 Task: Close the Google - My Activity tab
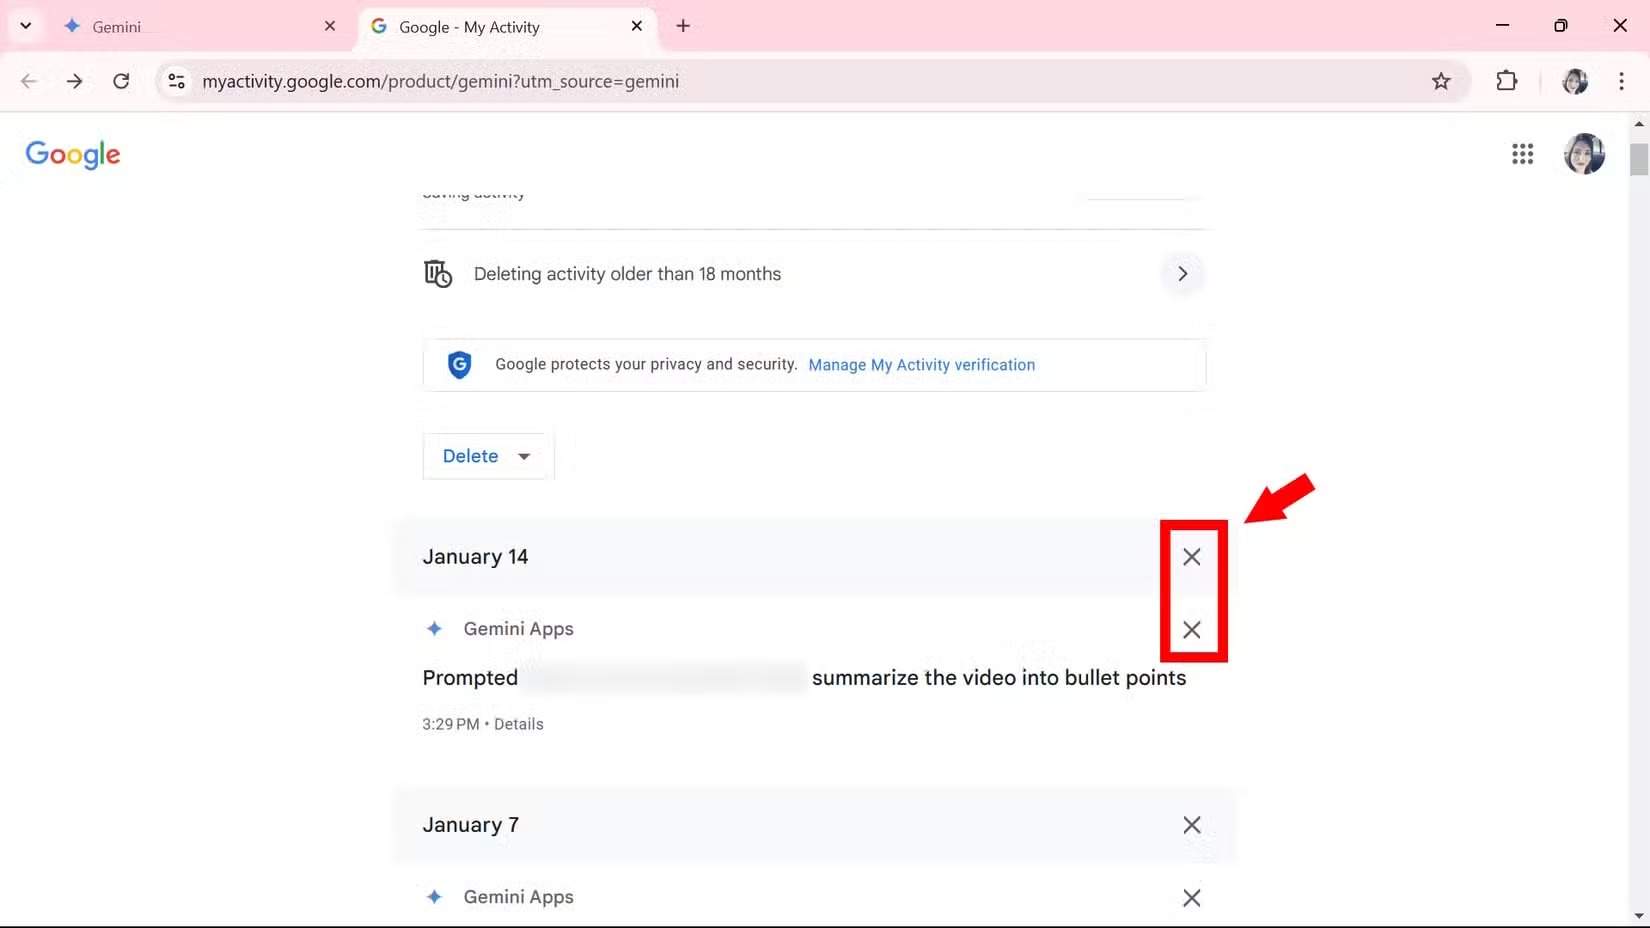pyautogui.click(x=637, y=26)
